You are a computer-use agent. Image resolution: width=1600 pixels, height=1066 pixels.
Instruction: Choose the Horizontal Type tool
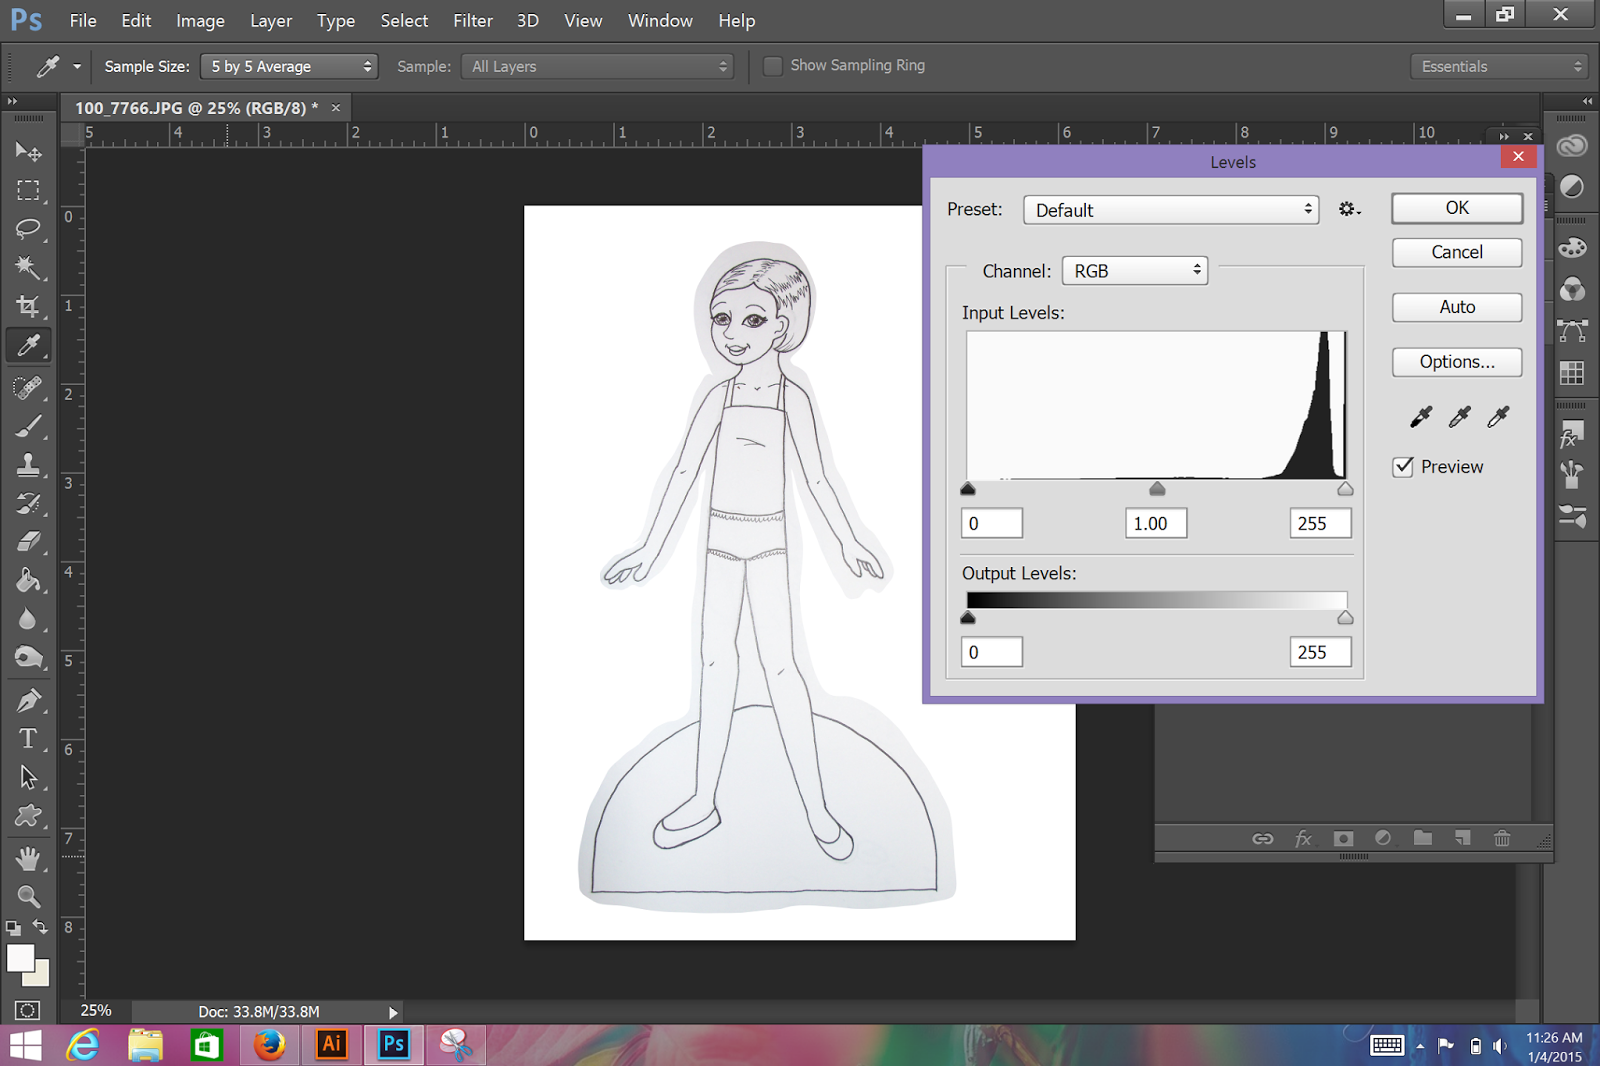coord(28,738)
